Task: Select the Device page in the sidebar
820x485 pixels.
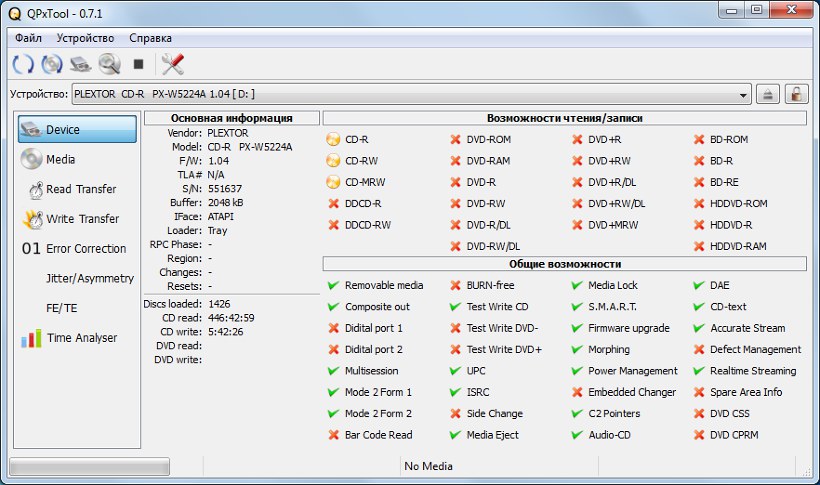Action: tap(77, 130)
